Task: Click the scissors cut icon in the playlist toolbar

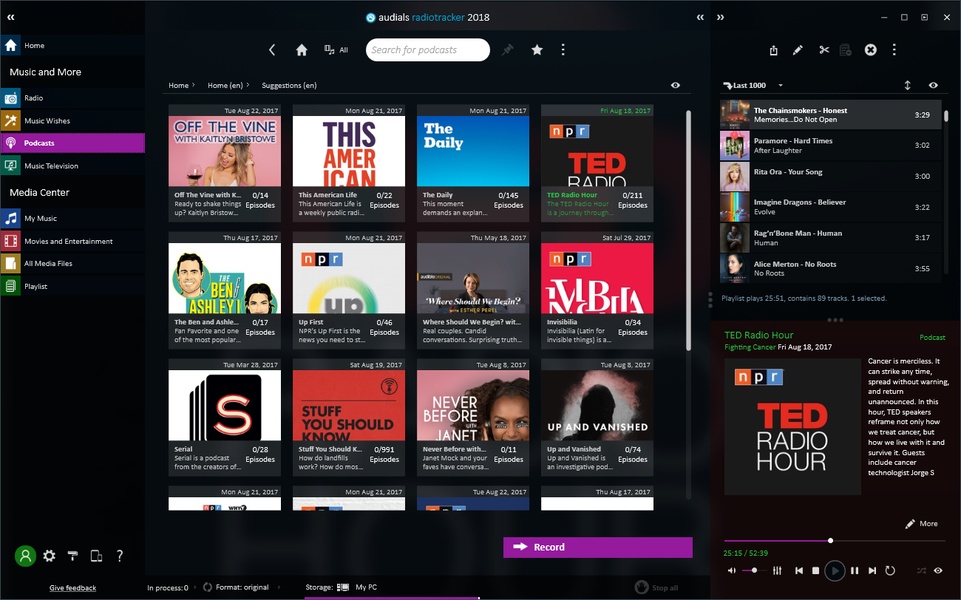Action: (x=824, y=50)
